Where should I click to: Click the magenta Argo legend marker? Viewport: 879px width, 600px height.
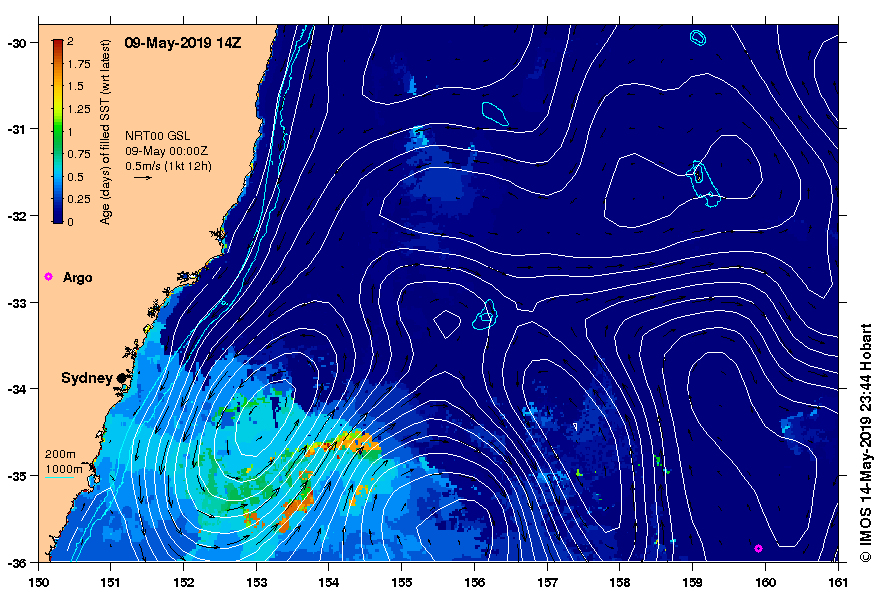(48, 276)
